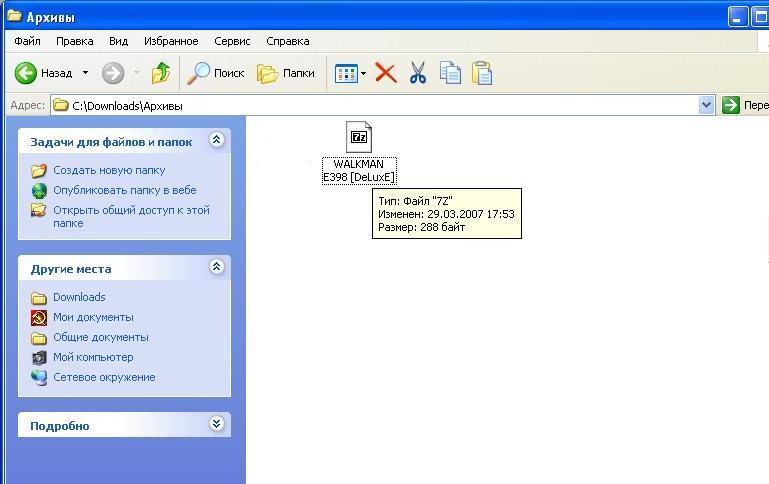Click Создать новую папку link
769x484 pixels.
(x=109, y=170)
